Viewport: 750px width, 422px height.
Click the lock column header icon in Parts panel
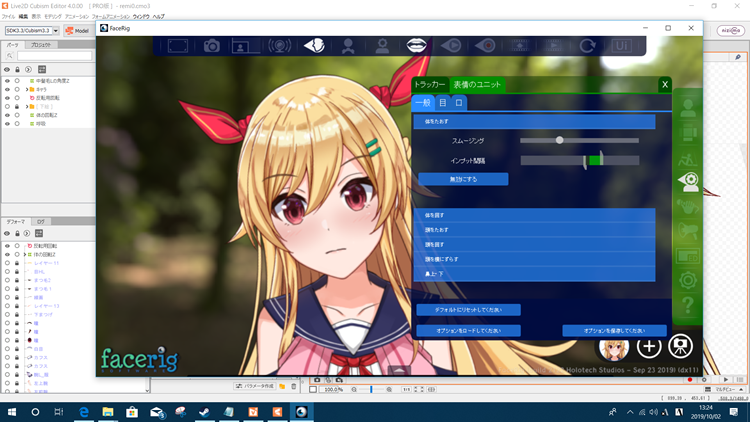coord(17,69)
